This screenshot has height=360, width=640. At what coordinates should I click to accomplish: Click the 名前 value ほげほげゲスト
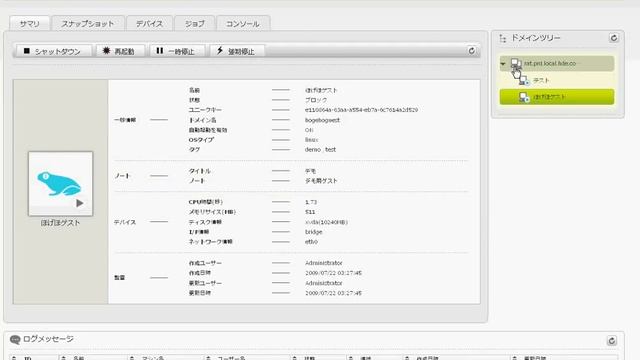[x=321, y=90]
